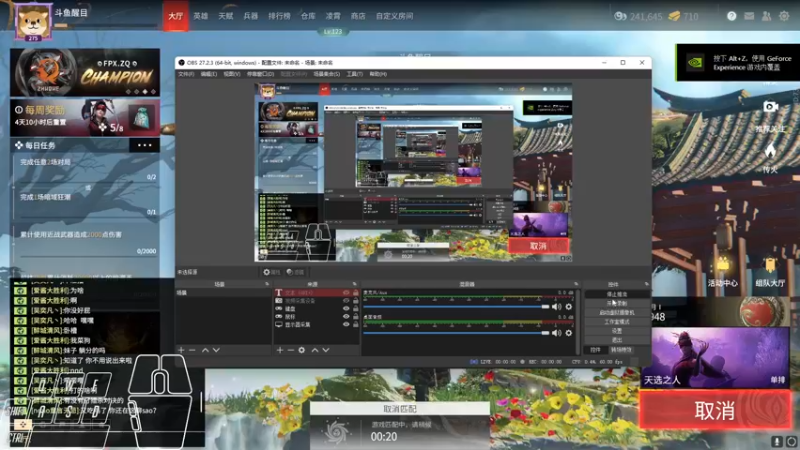Switch to game 商店 tab
800x450 pixels.
click(x=358, y=16)
